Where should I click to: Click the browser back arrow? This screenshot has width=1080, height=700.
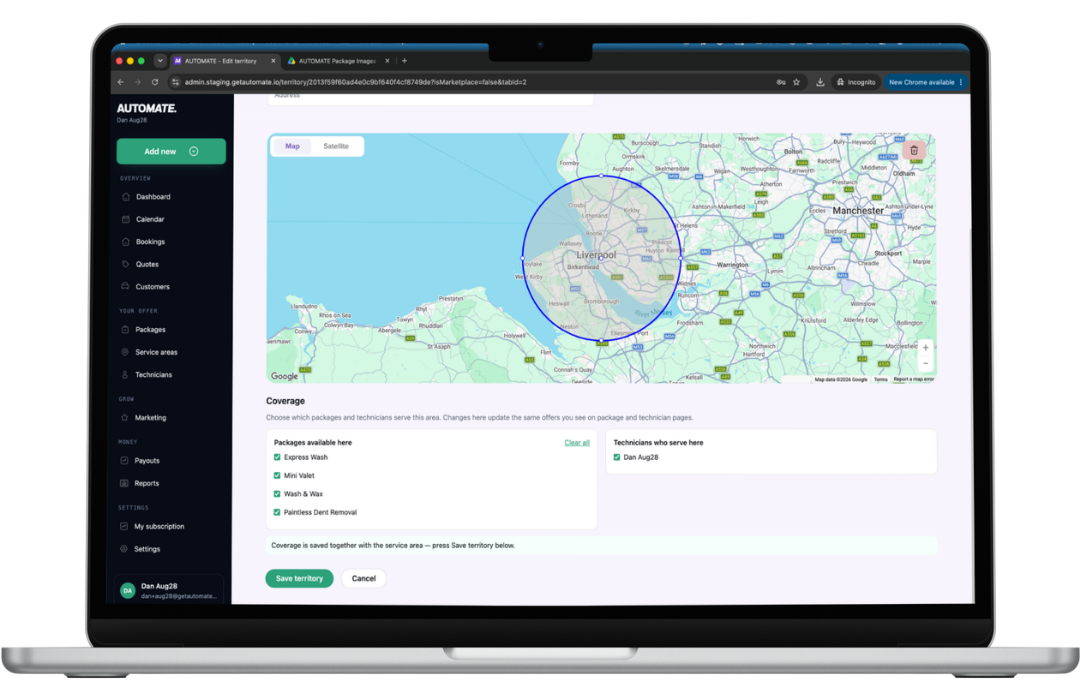click(121, 82)
